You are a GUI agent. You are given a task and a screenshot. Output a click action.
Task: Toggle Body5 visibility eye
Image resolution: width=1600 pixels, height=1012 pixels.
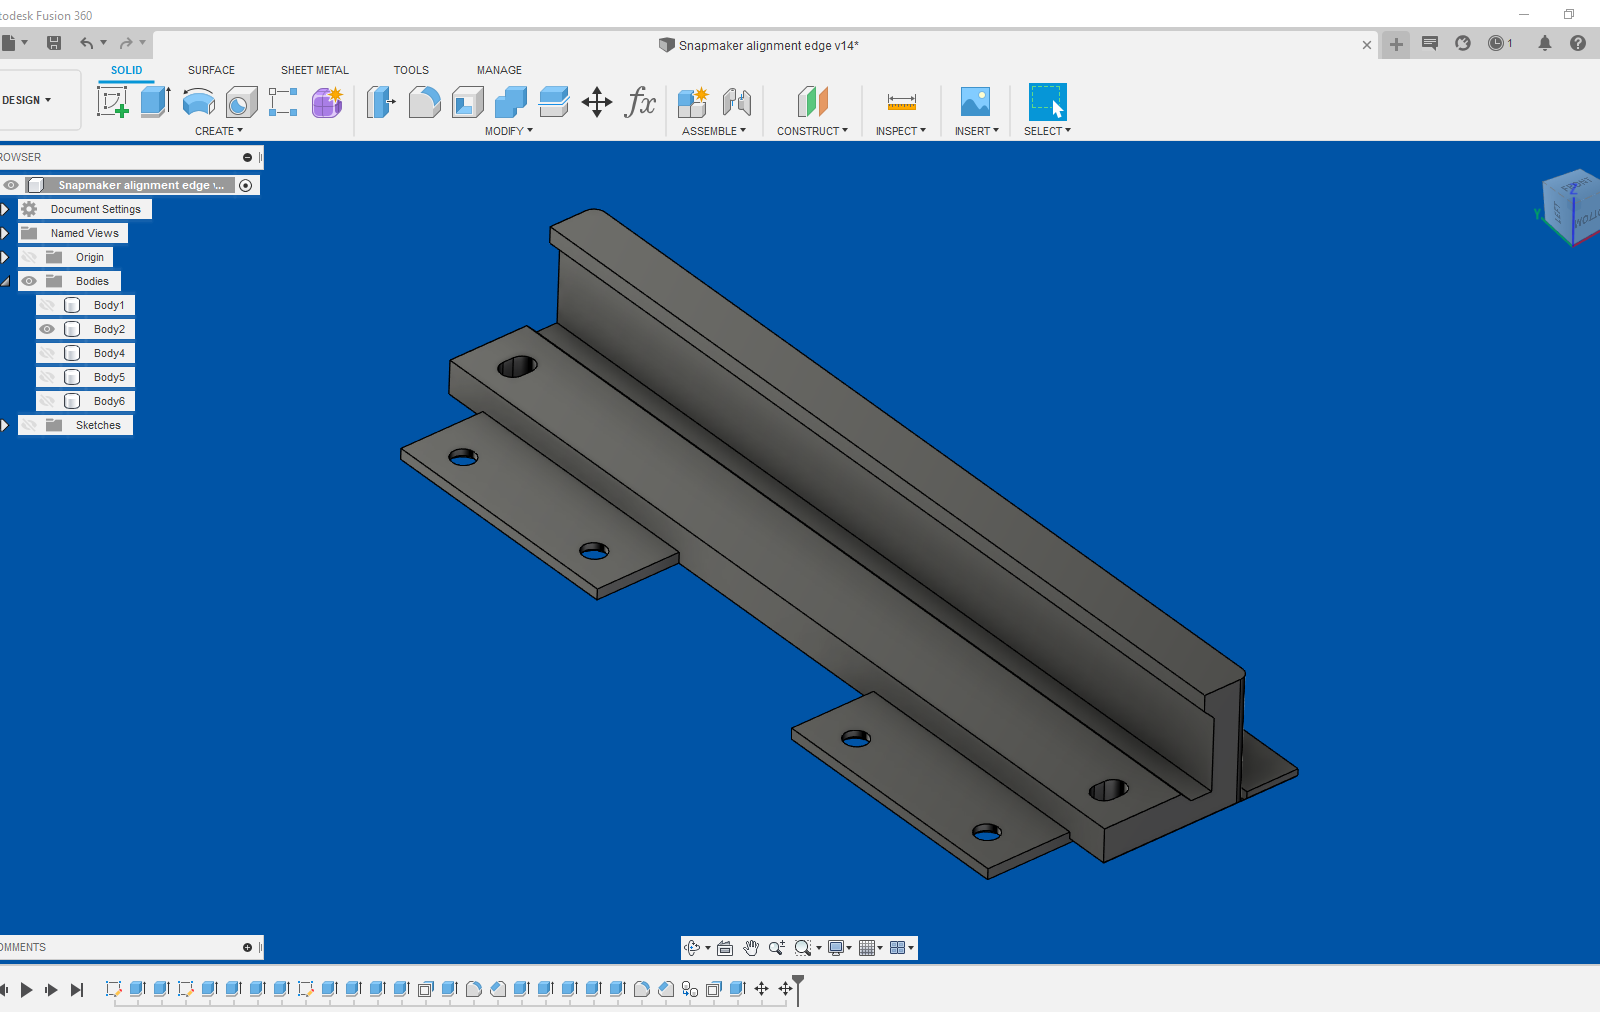(47, 377)
